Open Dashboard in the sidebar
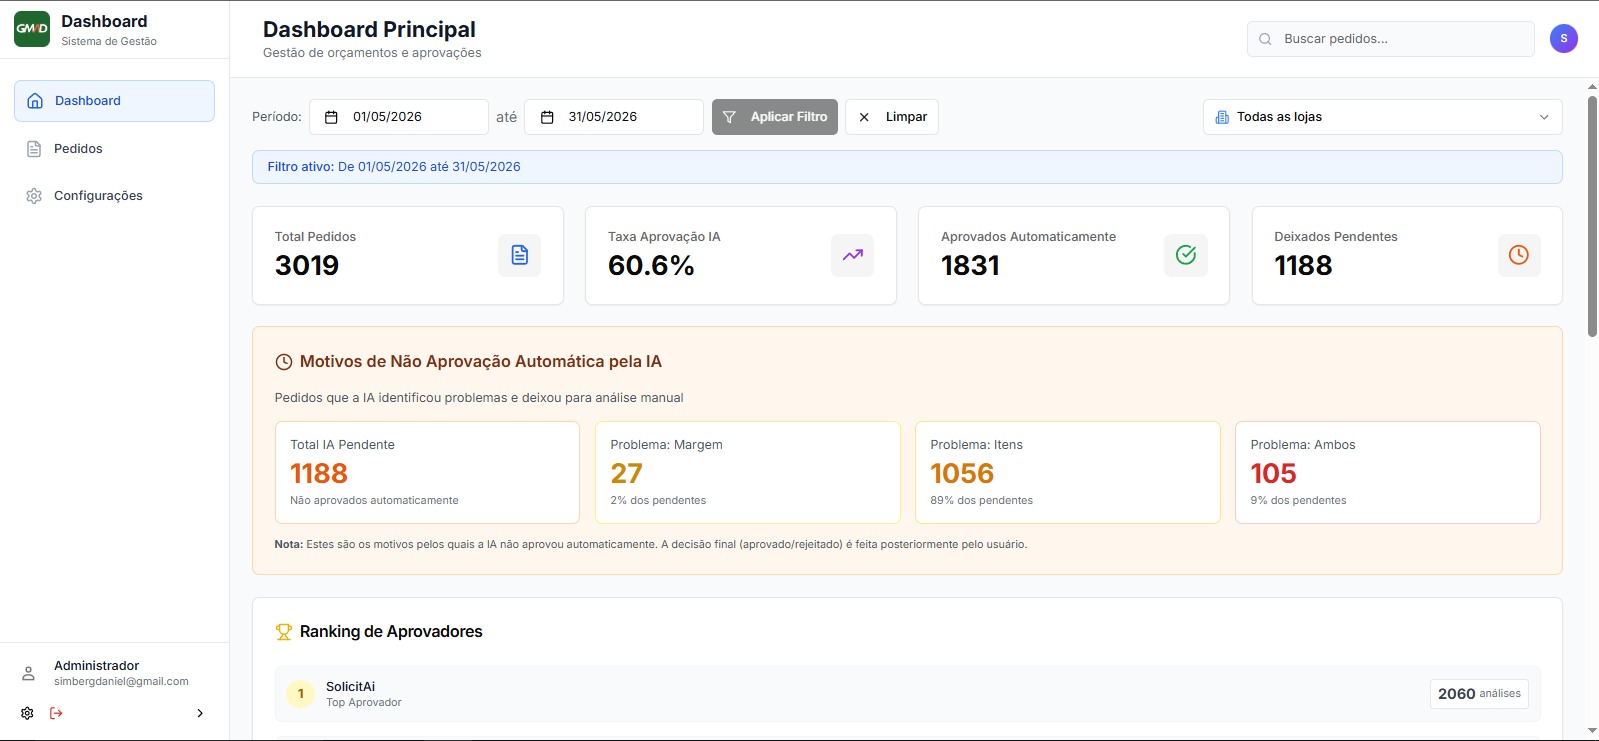1599x741 pixels. point(114,101)
